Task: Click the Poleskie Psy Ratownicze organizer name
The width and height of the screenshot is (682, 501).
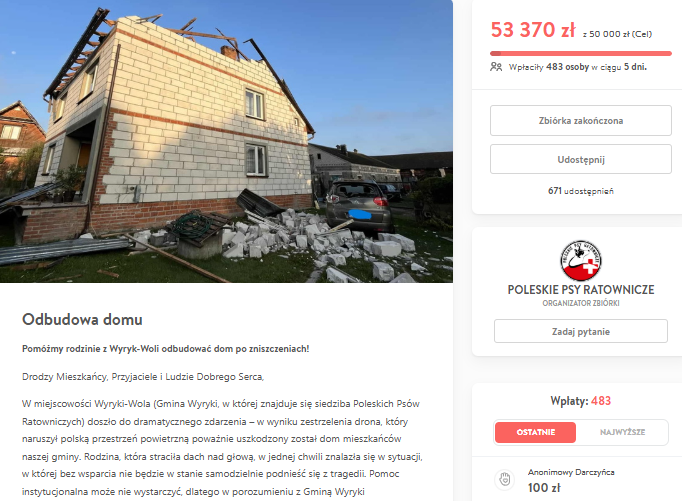Action: coord(581,290)
